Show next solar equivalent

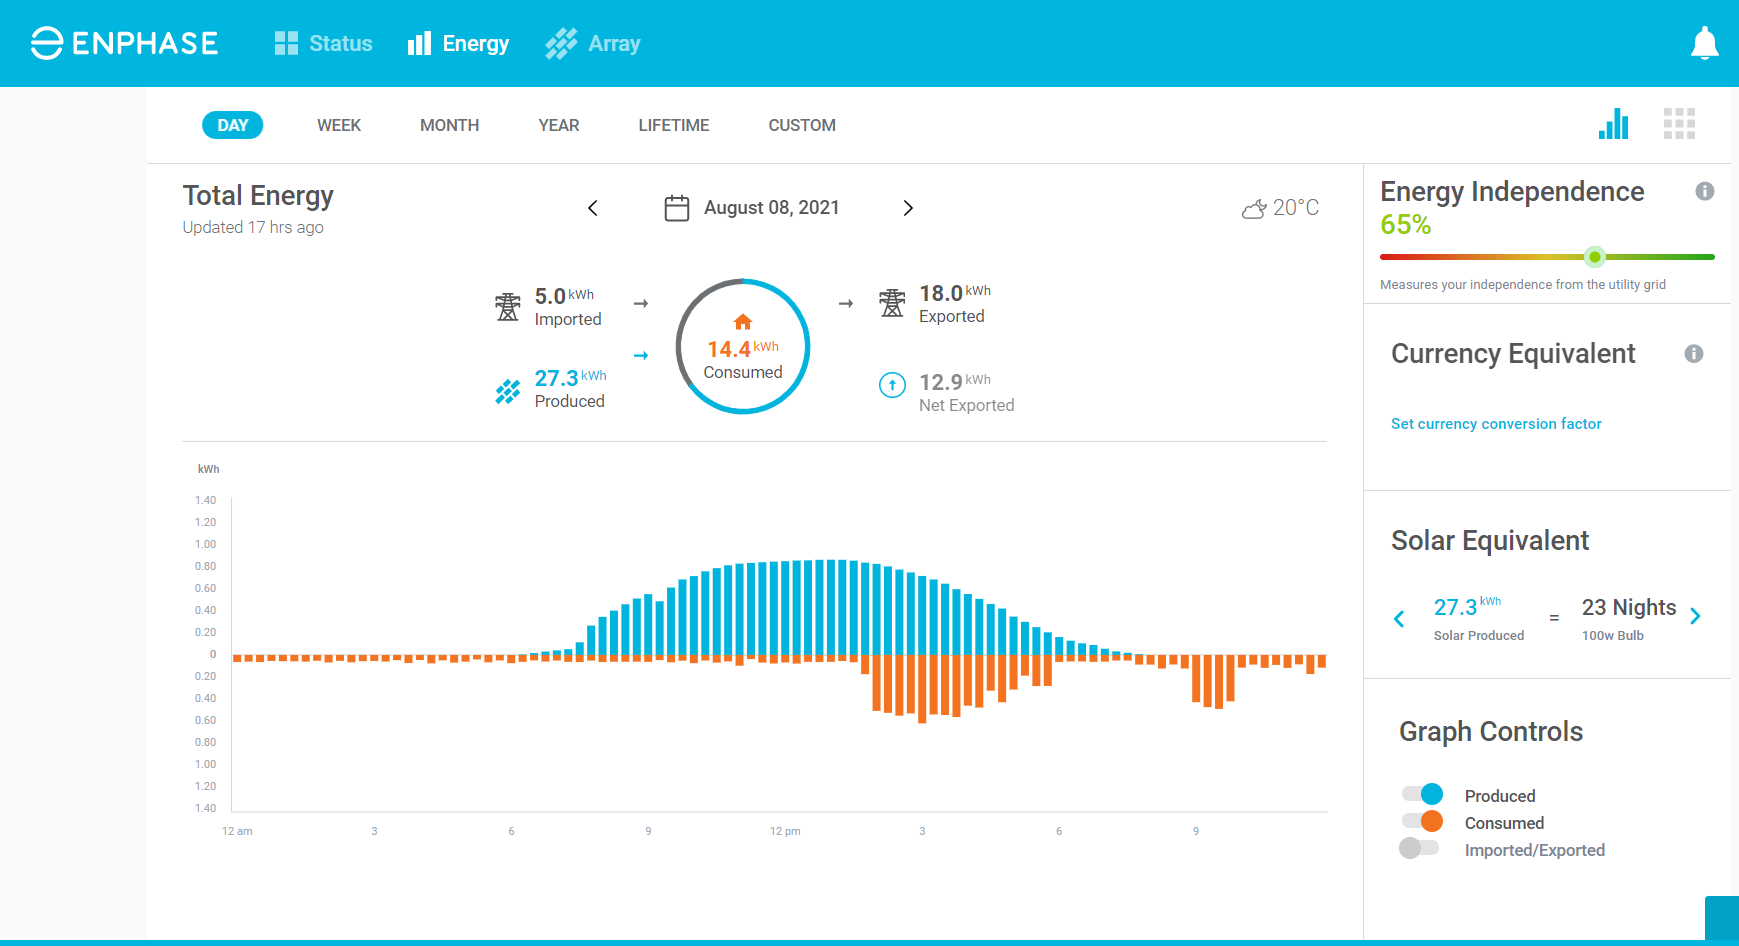(1695, 617)
